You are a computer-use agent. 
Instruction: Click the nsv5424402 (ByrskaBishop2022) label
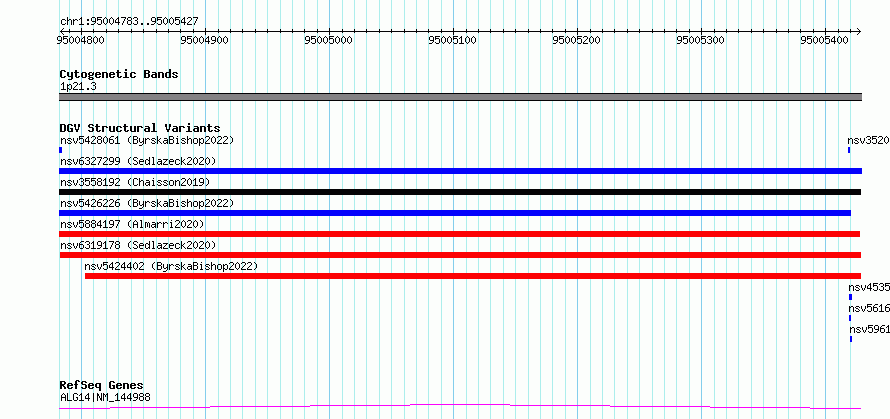tap(171, 266)
